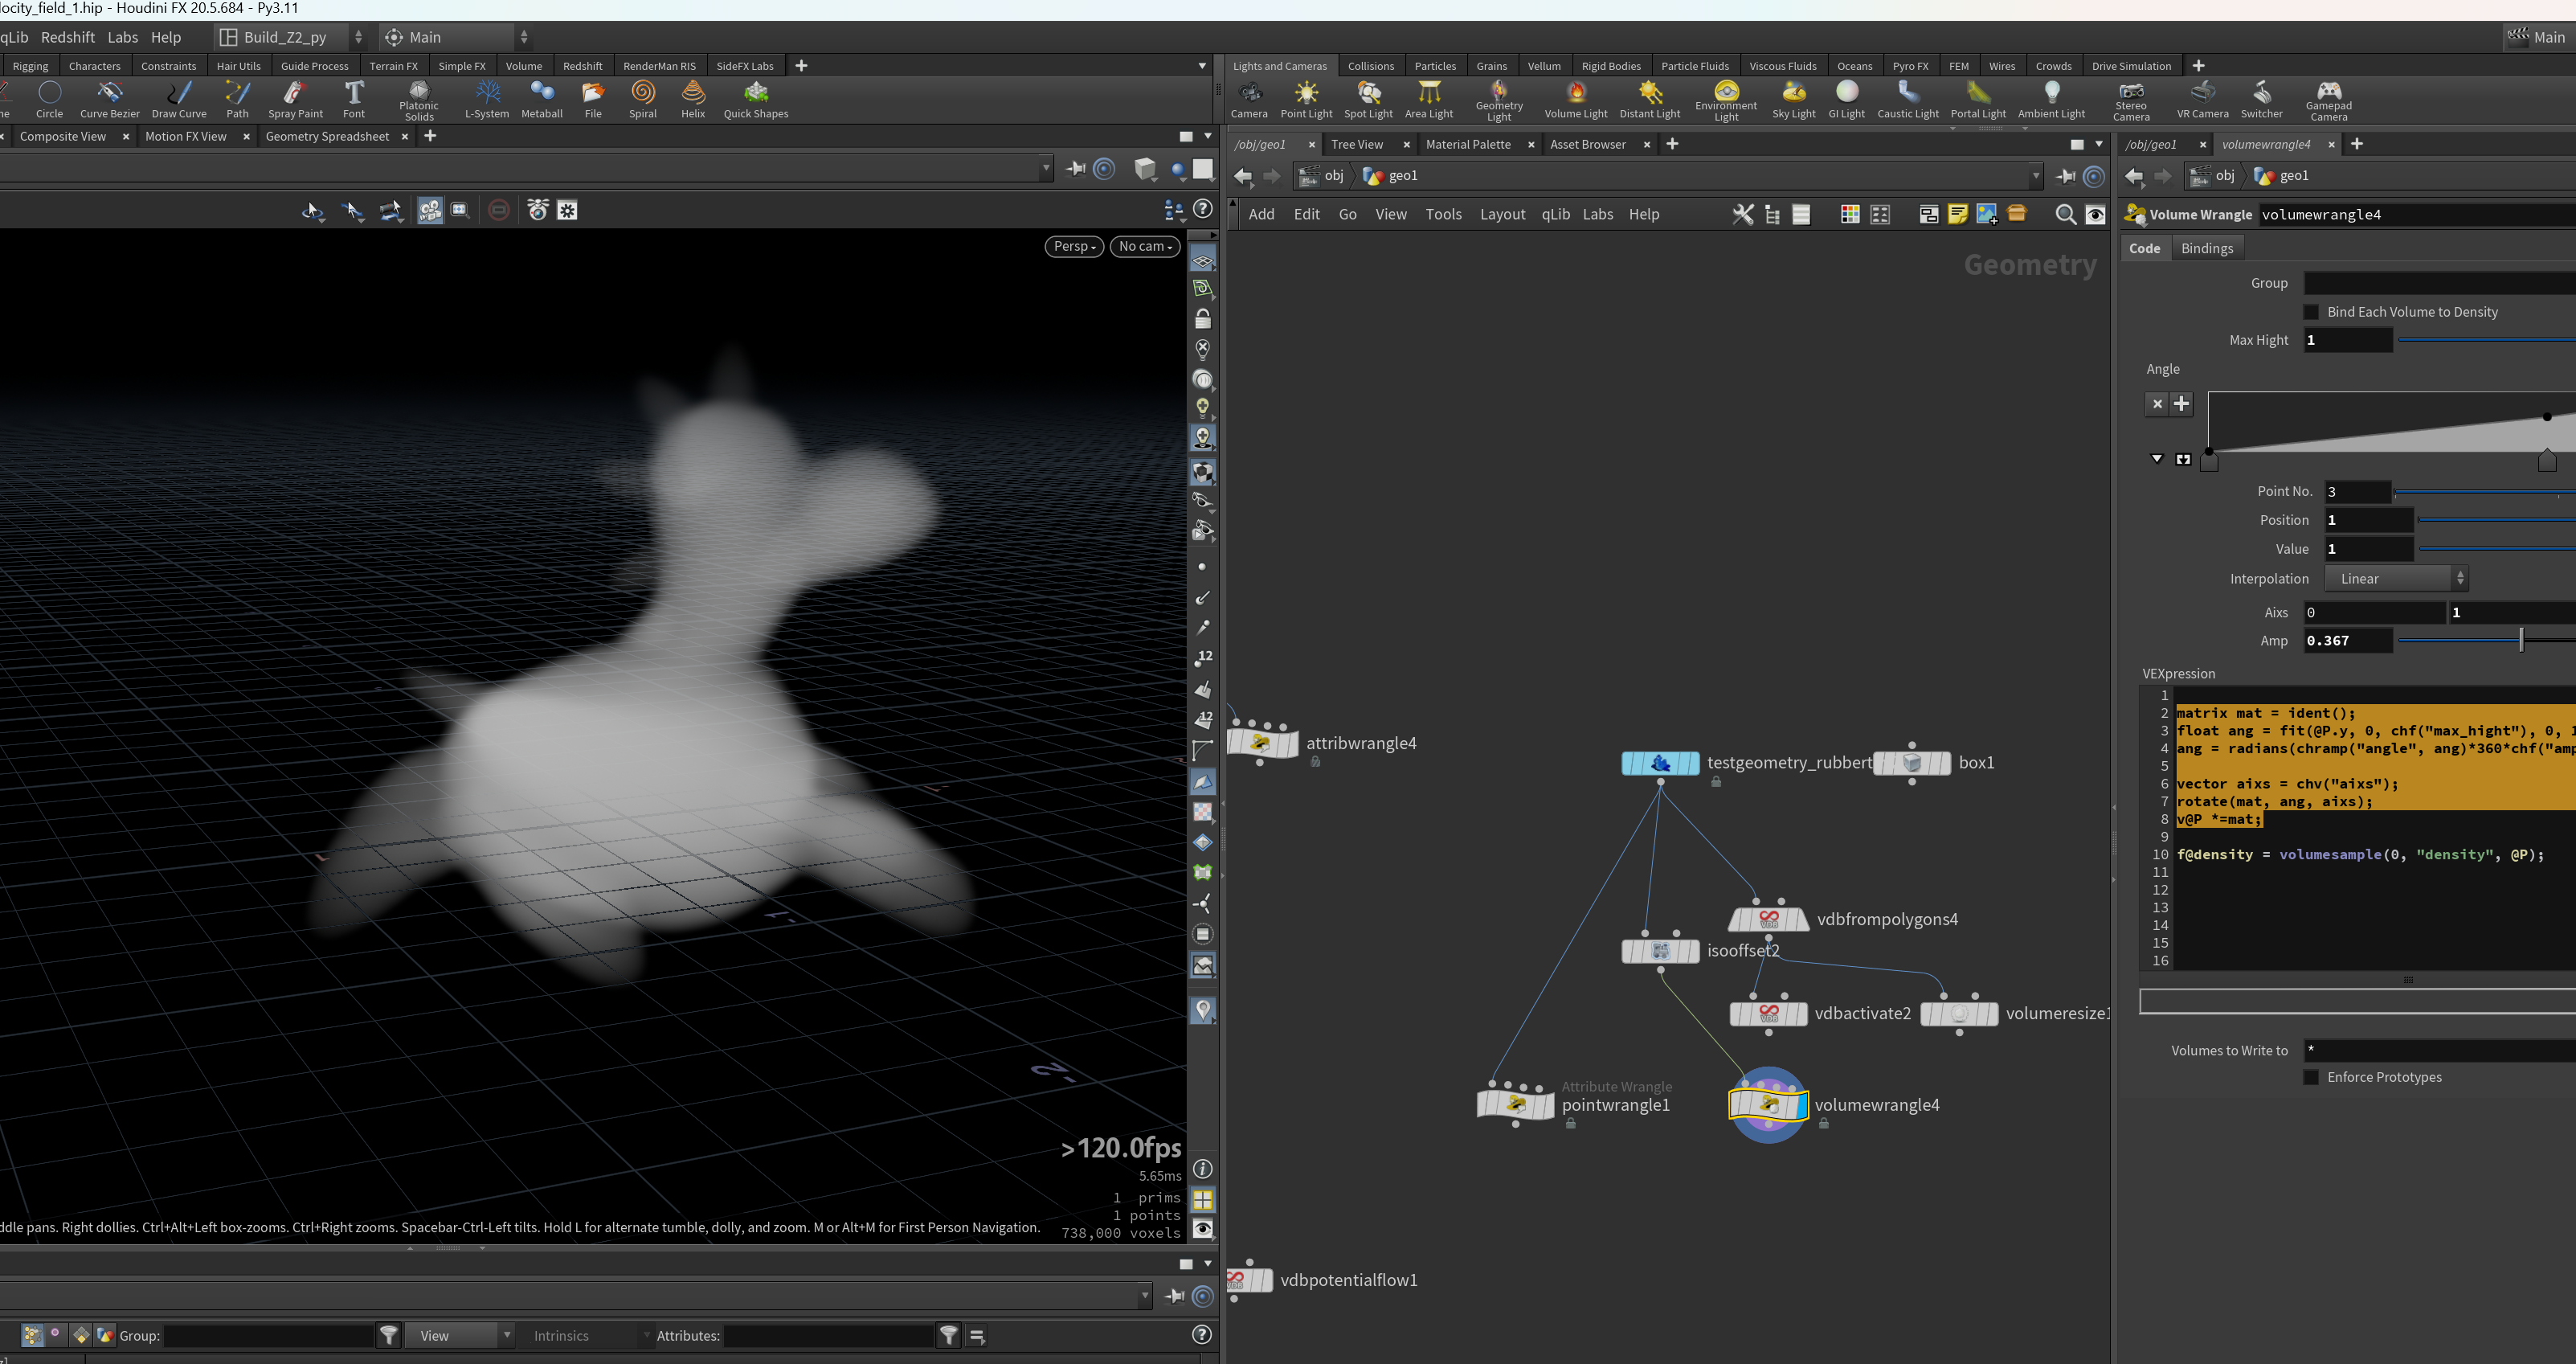
Task: Enable Bind Each Volume to Density
Action: 2311,312
